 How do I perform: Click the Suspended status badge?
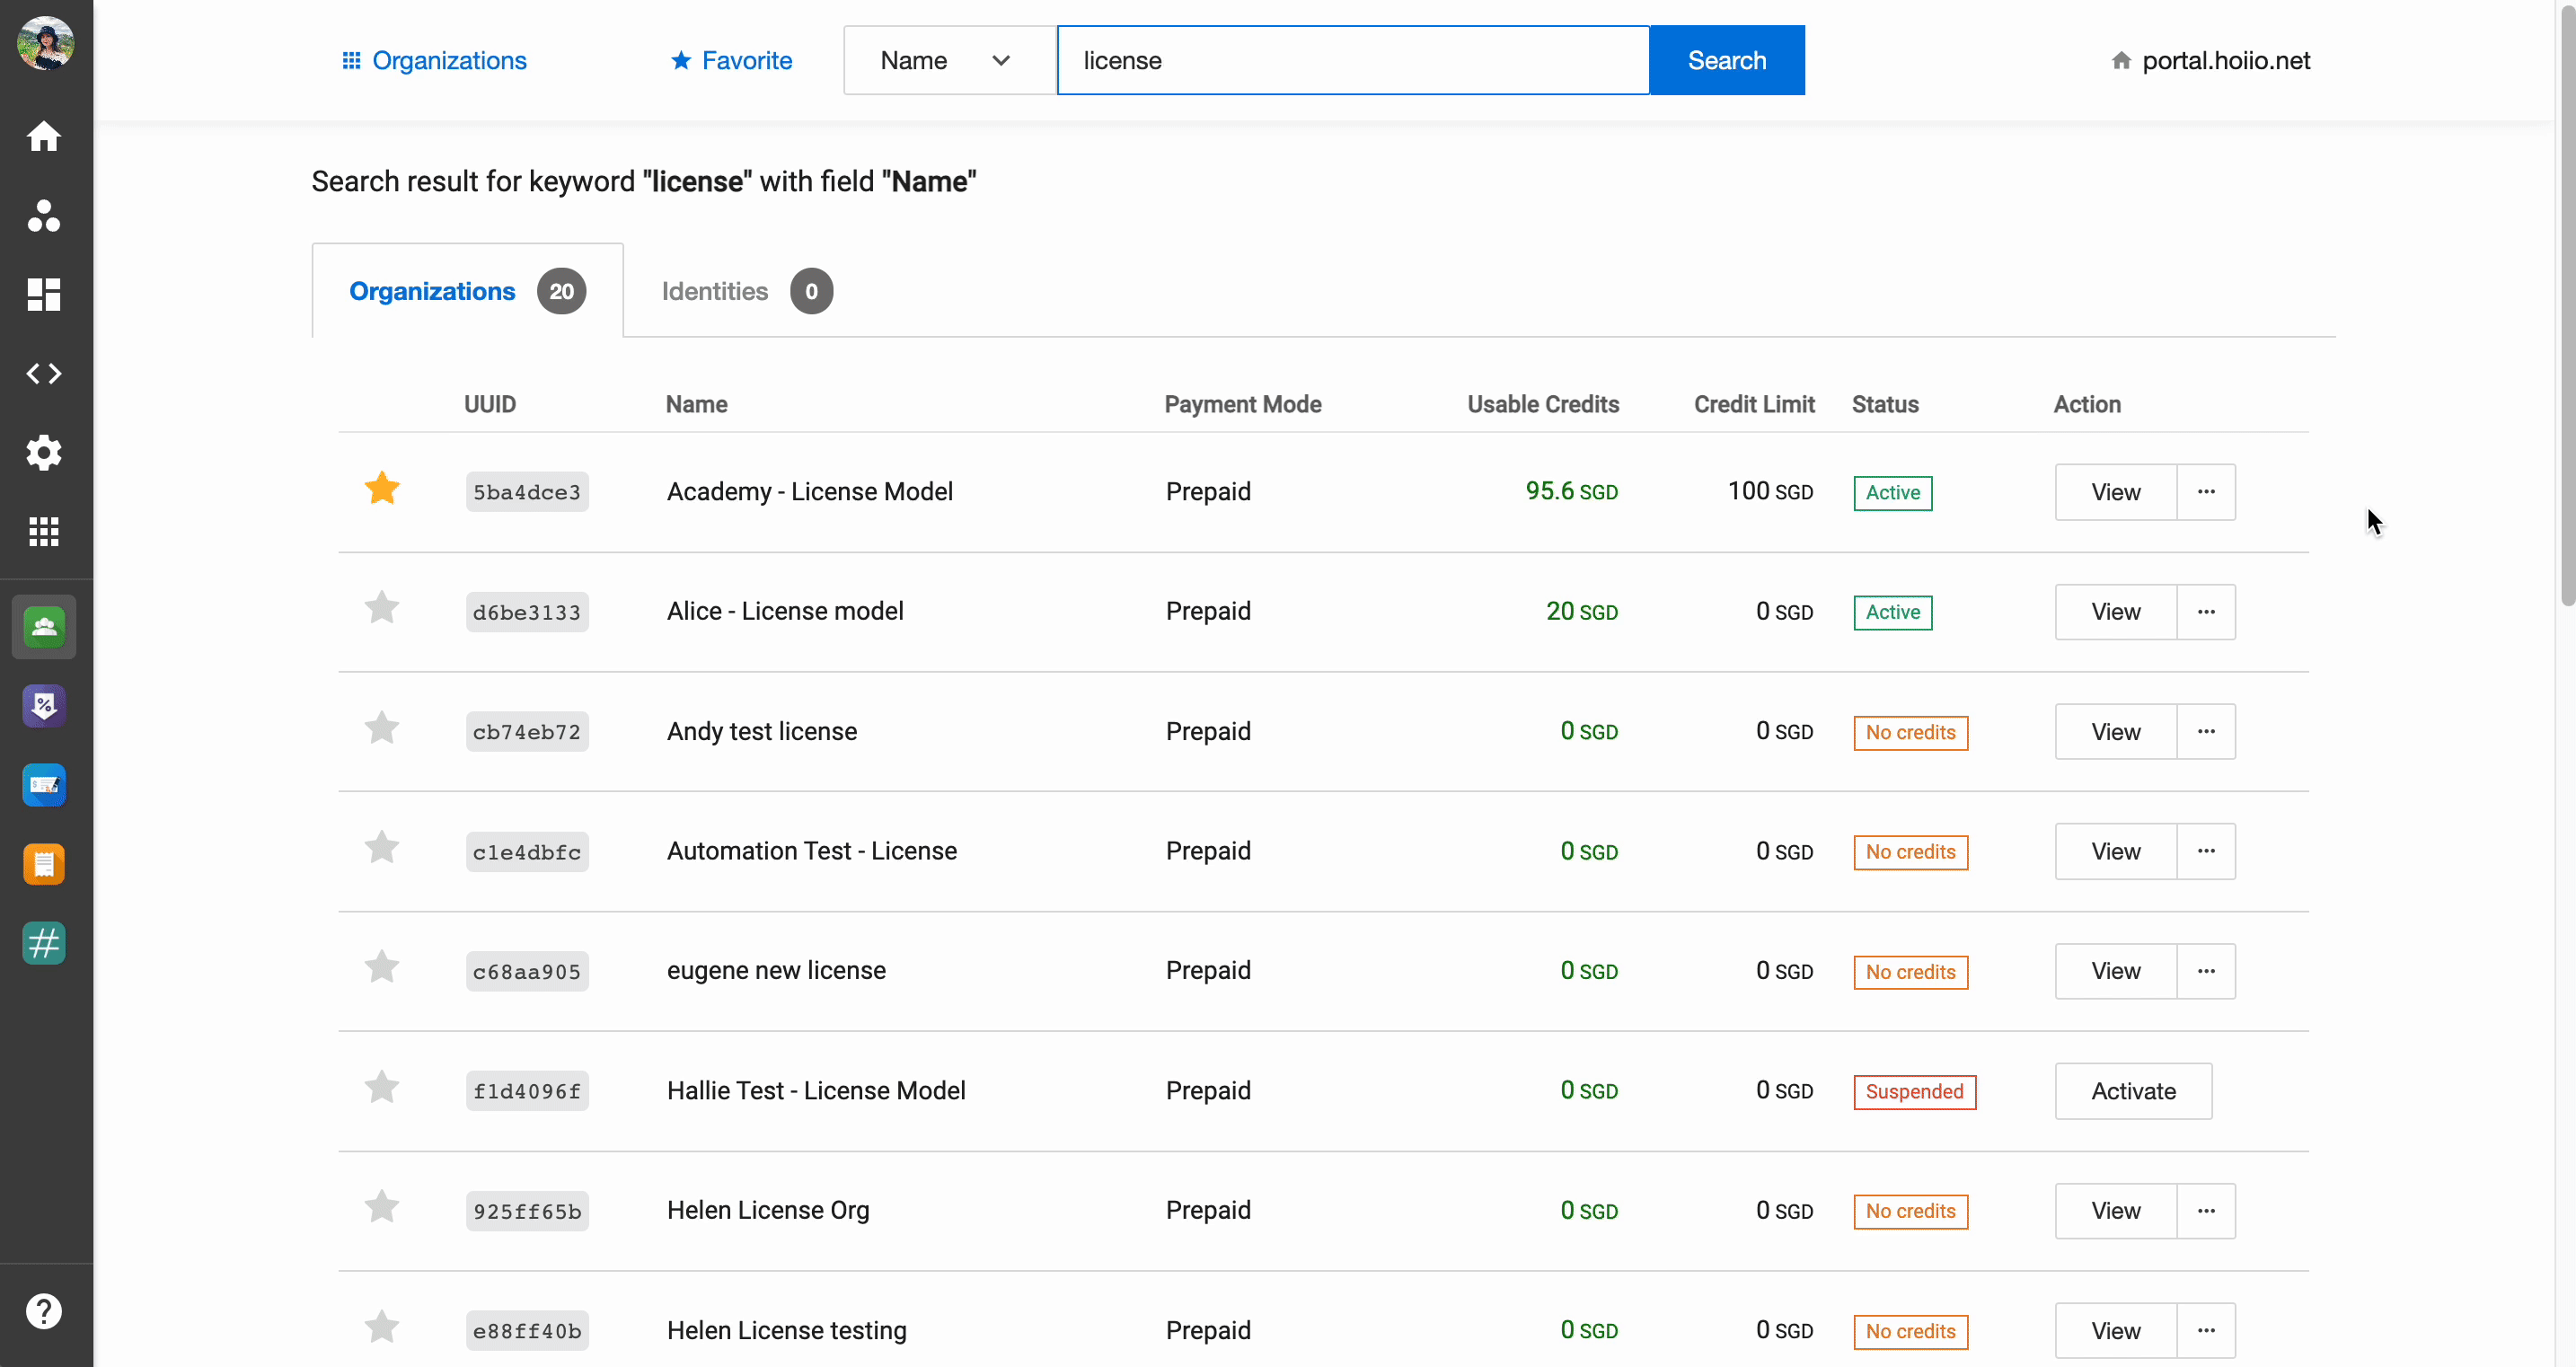(x=1914, y=1091)
